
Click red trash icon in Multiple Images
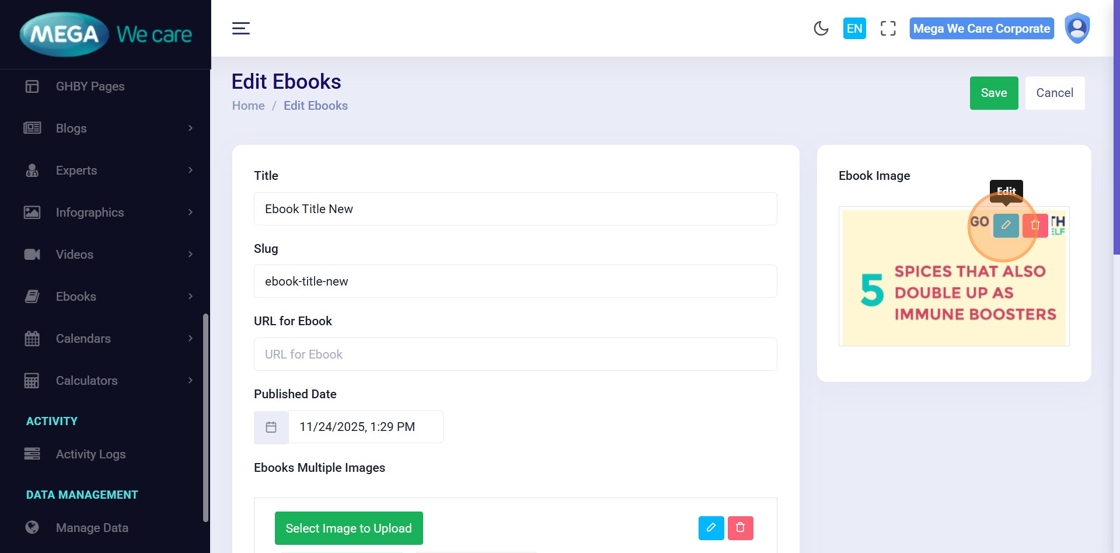[740, 528]
